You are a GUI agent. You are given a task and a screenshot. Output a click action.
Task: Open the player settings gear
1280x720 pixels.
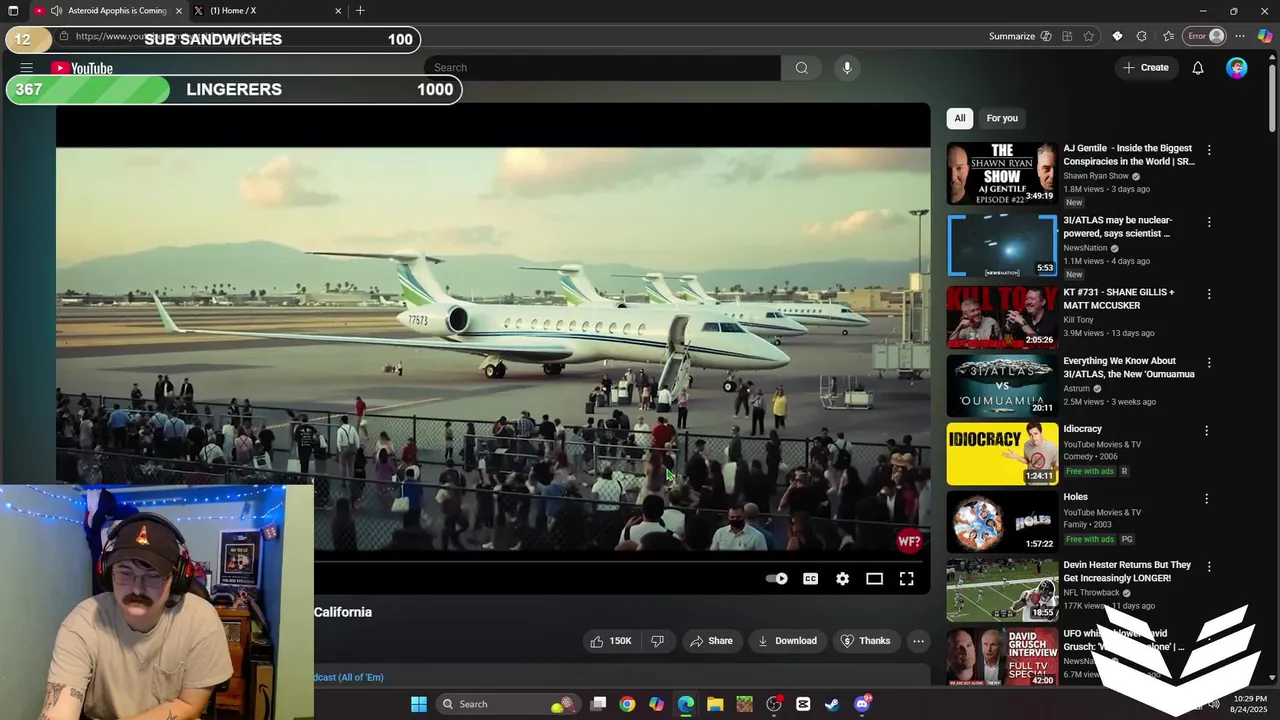tap(842, 578)
